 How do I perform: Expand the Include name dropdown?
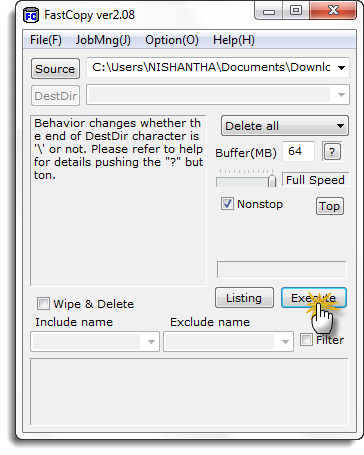pos(151,342)
